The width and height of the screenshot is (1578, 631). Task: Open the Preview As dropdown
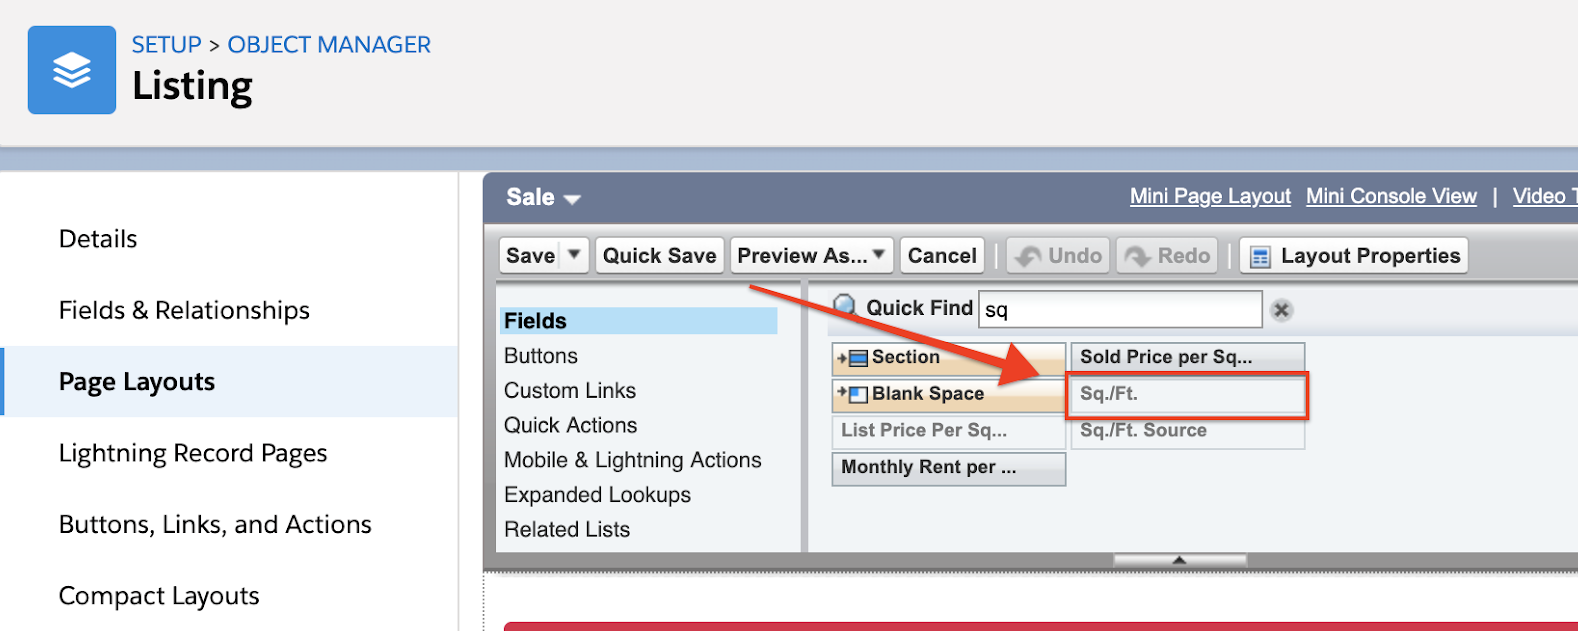(810, 255)
